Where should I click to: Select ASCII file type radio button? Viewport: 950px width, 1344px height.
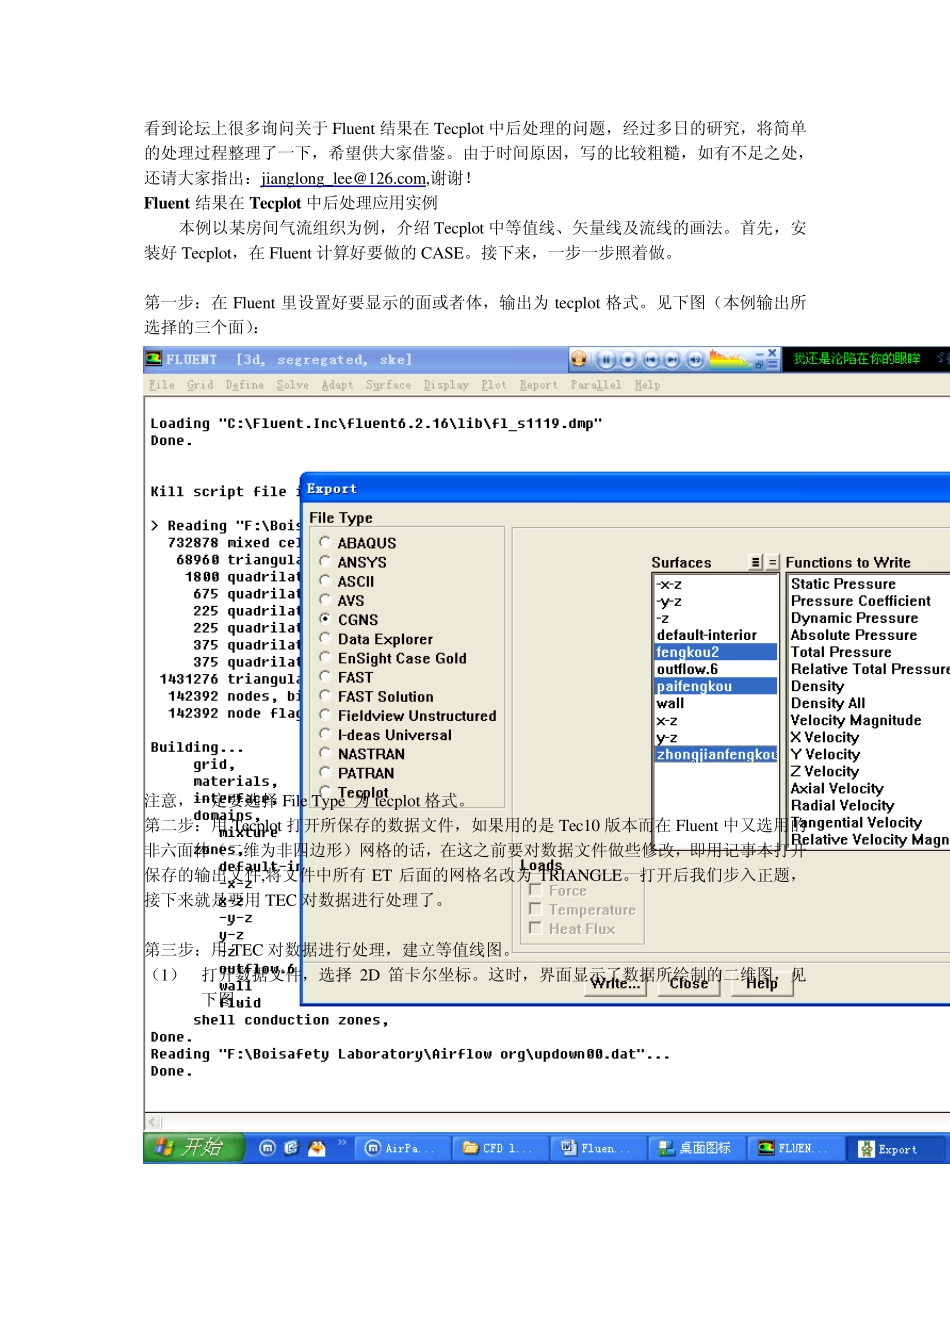coord(325,580)
